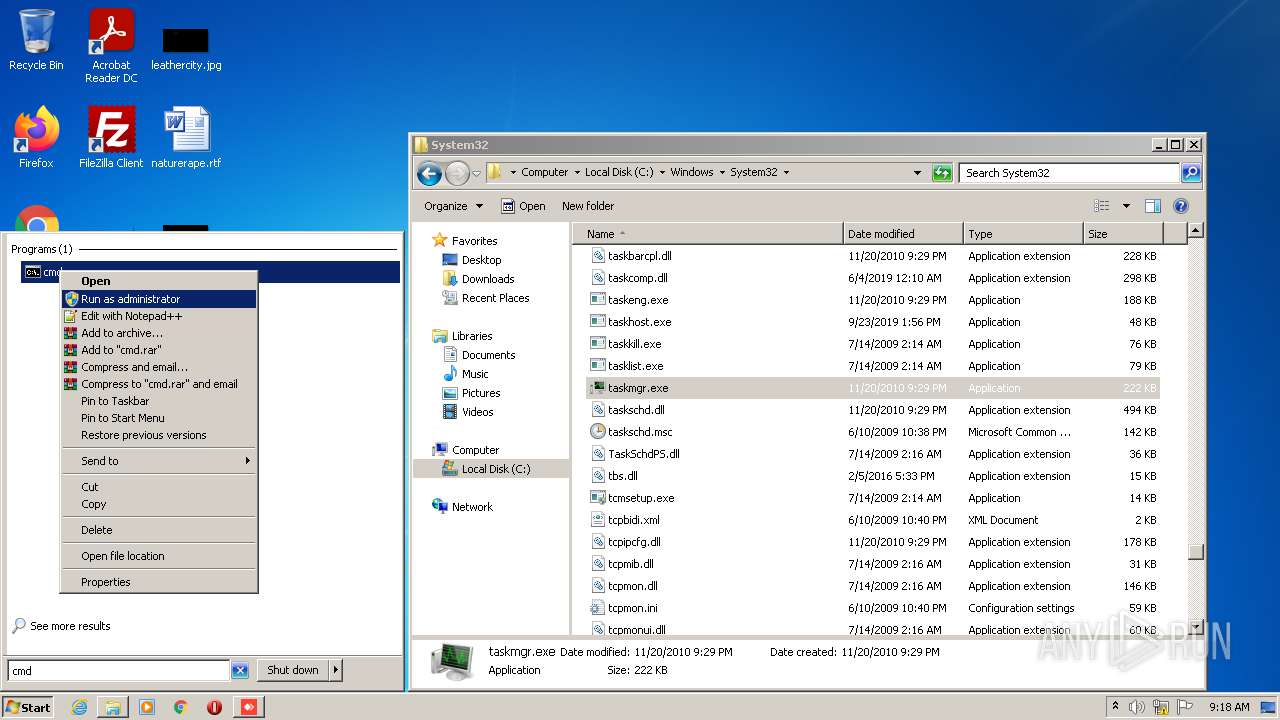This screenshot has width=1280, height=720.
Task: Expand the Send to submenu
Action: point(158,461)
